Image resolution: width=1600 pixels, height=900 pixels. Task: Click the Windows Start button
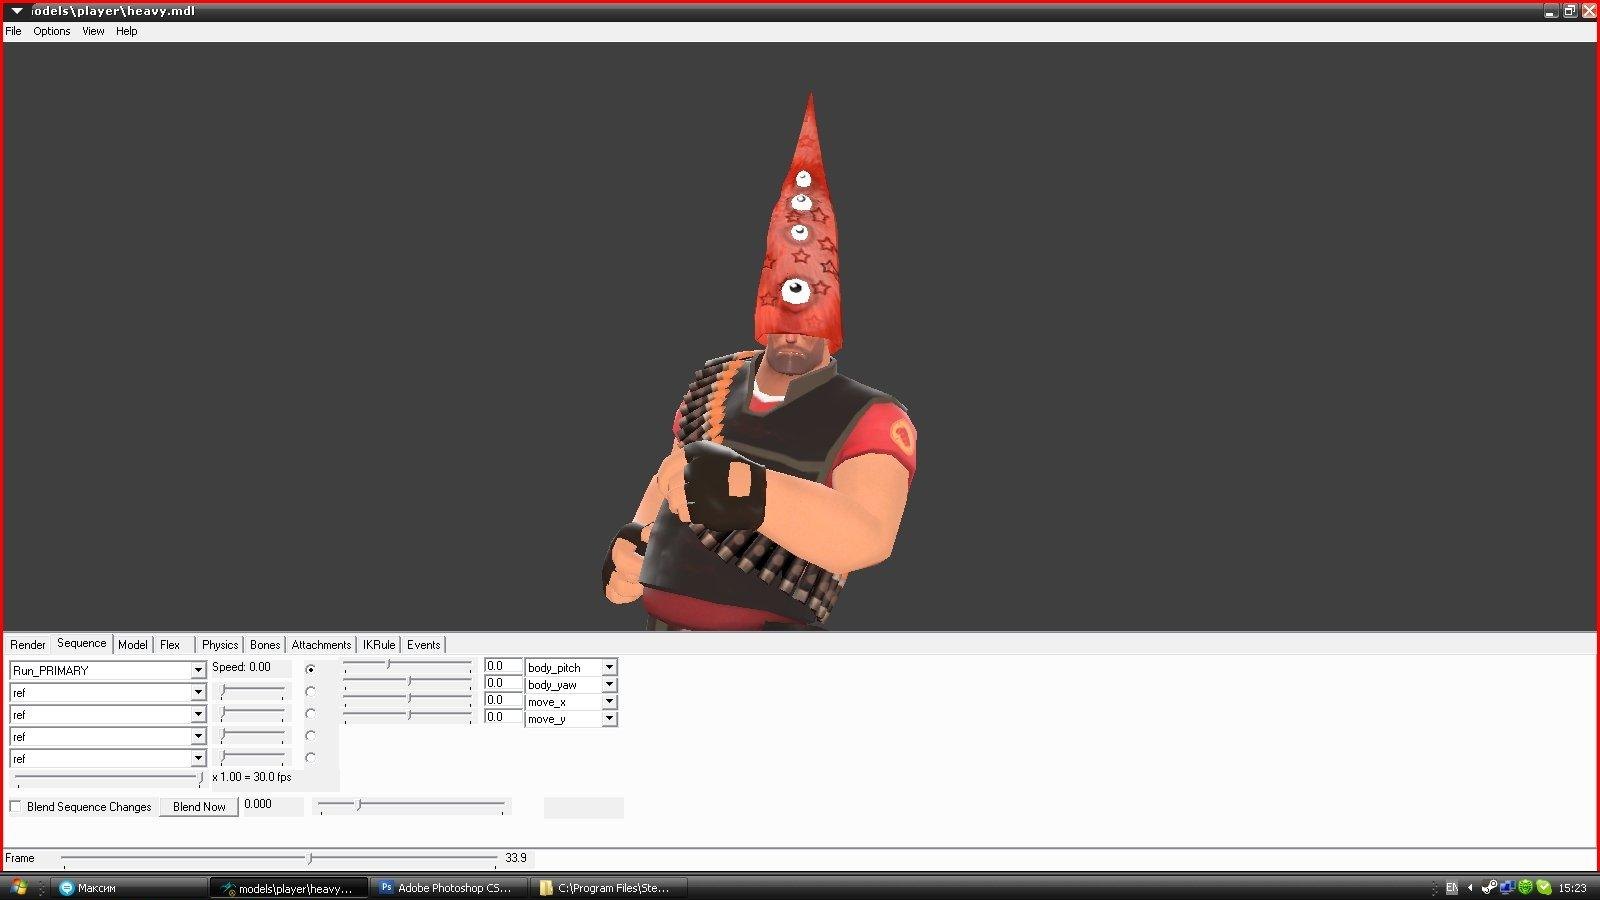18,887
